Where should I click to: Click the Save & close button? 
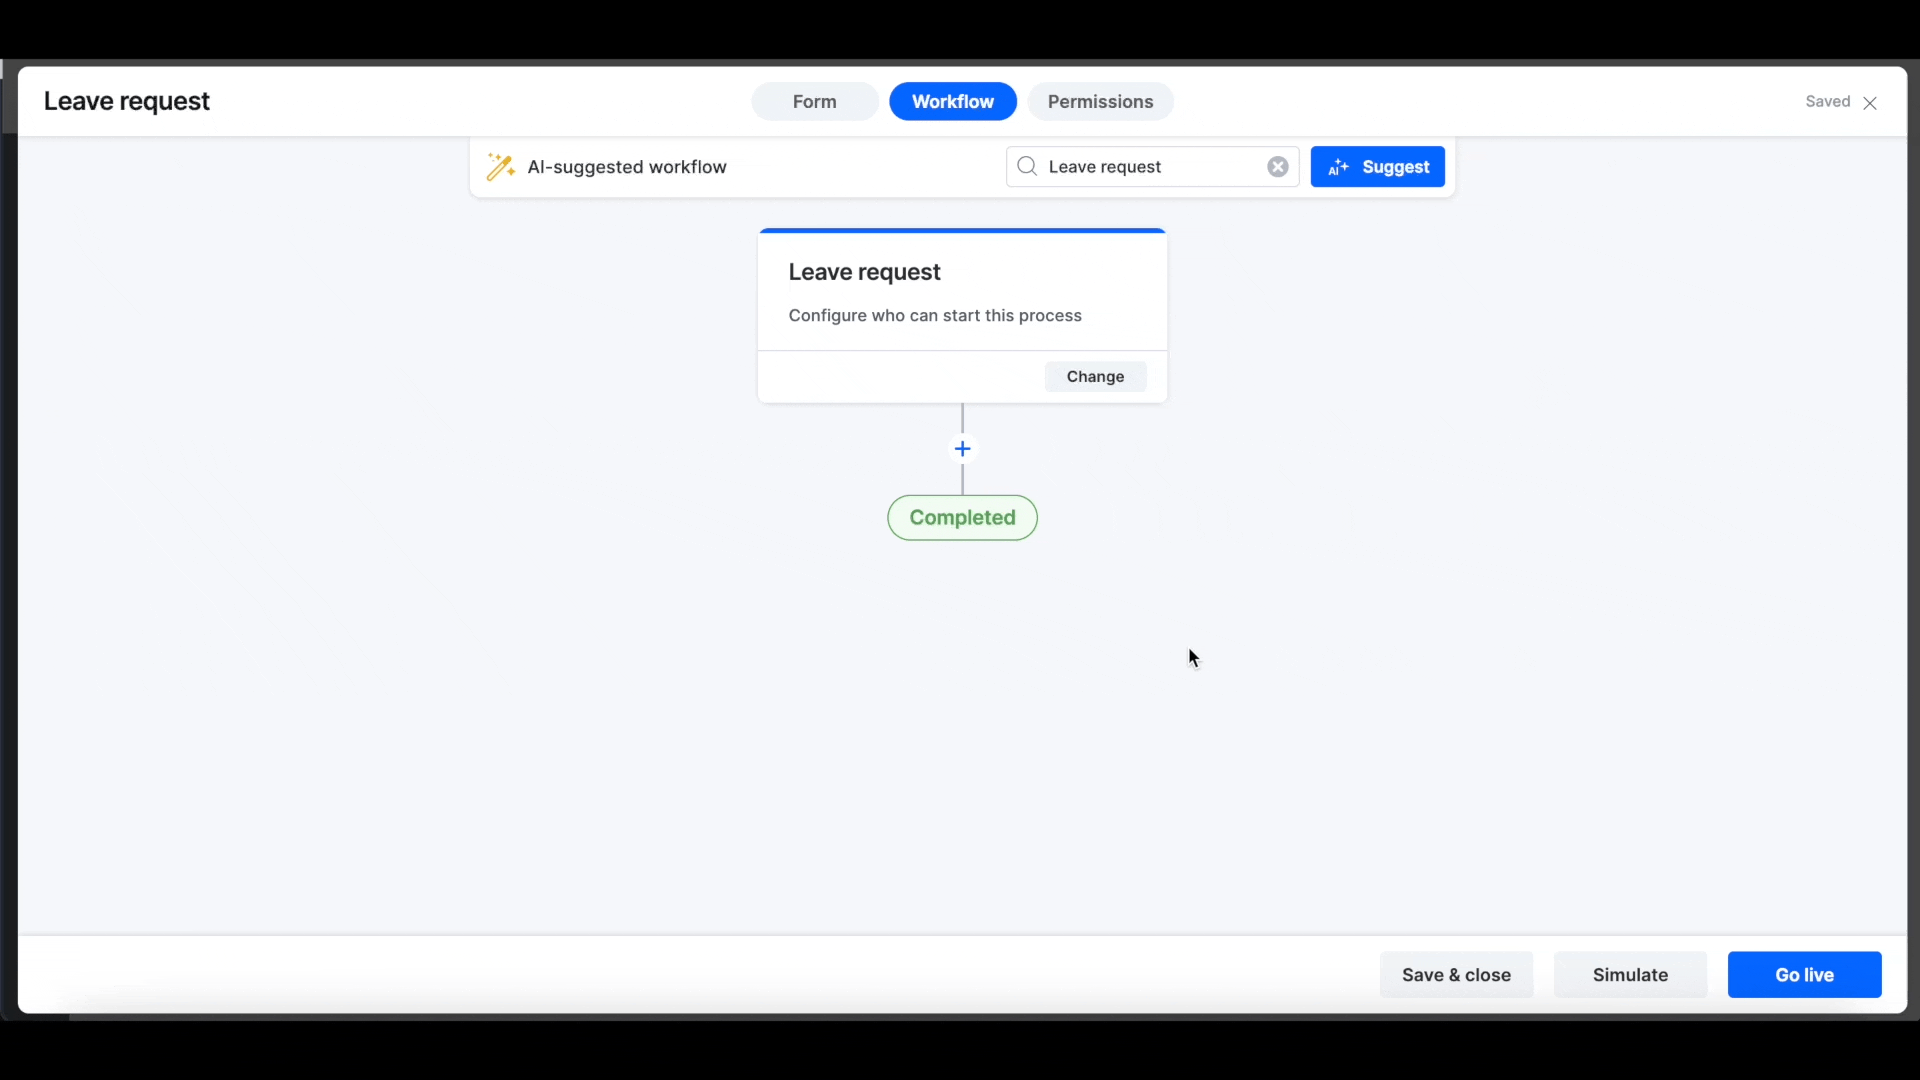coord(1456,975)
